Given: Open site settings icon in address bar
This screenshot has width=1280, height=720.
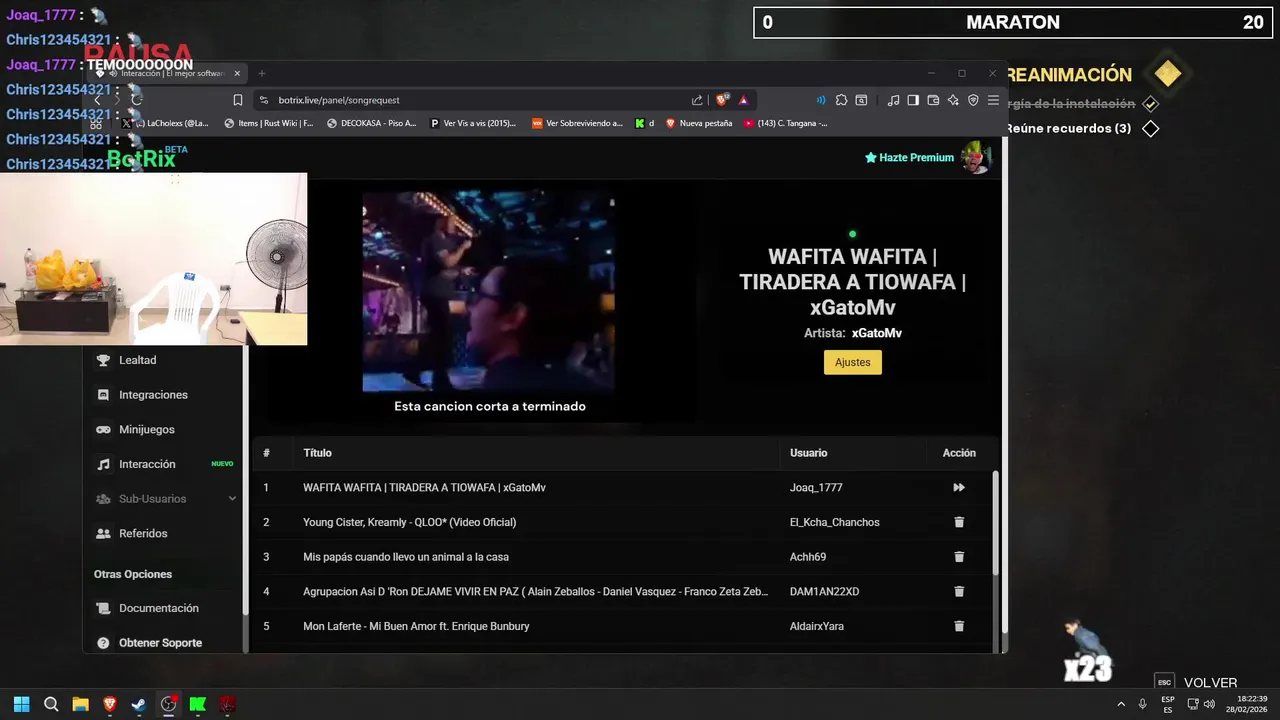Looking at the screenshot, I should click(264, 100).
